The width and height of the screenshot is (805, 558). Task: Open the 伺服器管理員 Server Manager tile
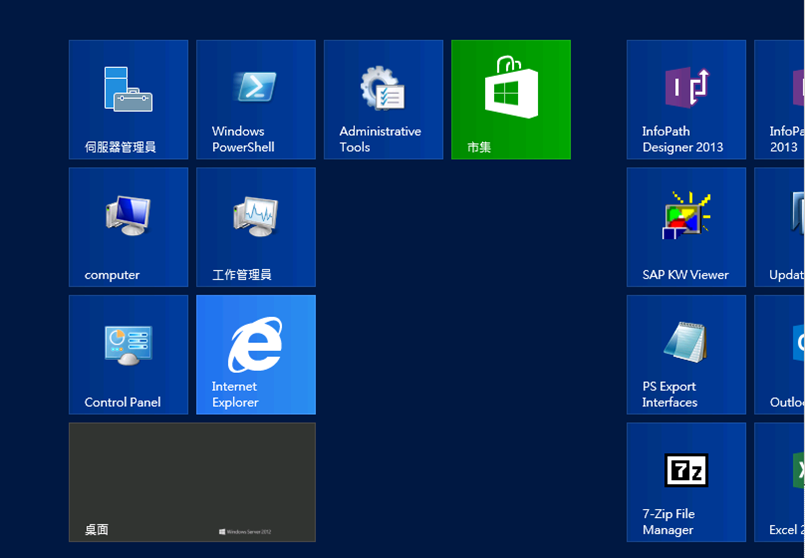(x=128, y=100)
